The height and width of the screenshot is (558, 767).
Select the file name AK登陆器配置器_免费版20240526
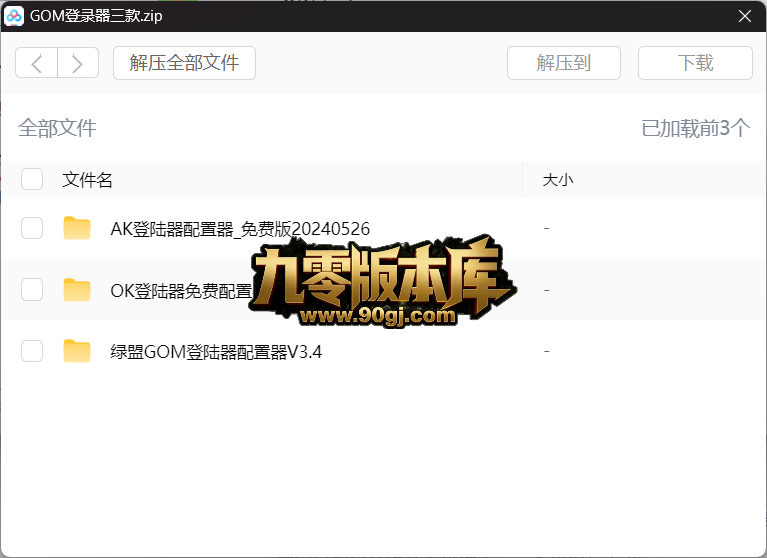point(240,229)
